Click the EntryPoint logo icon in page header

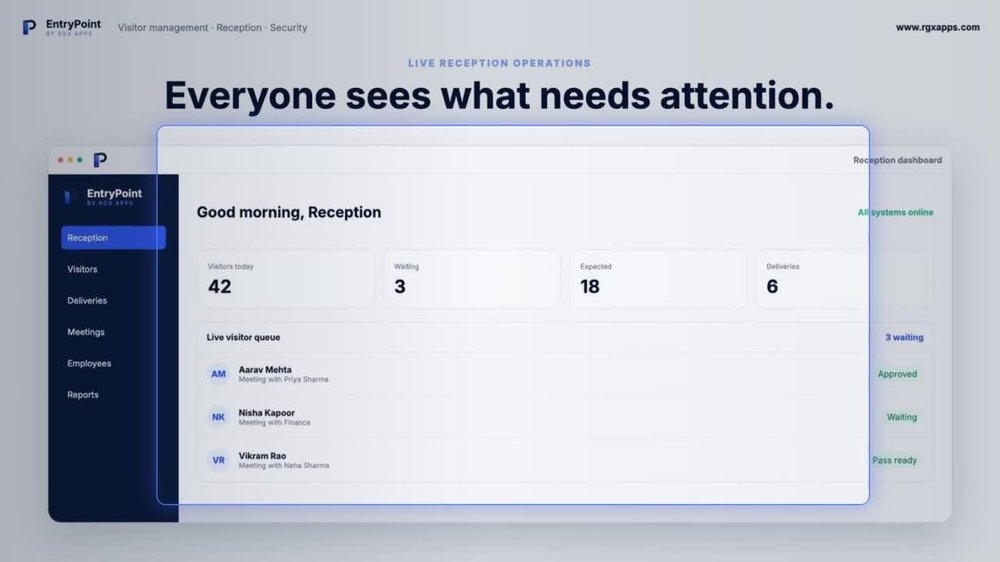(29, 27)
